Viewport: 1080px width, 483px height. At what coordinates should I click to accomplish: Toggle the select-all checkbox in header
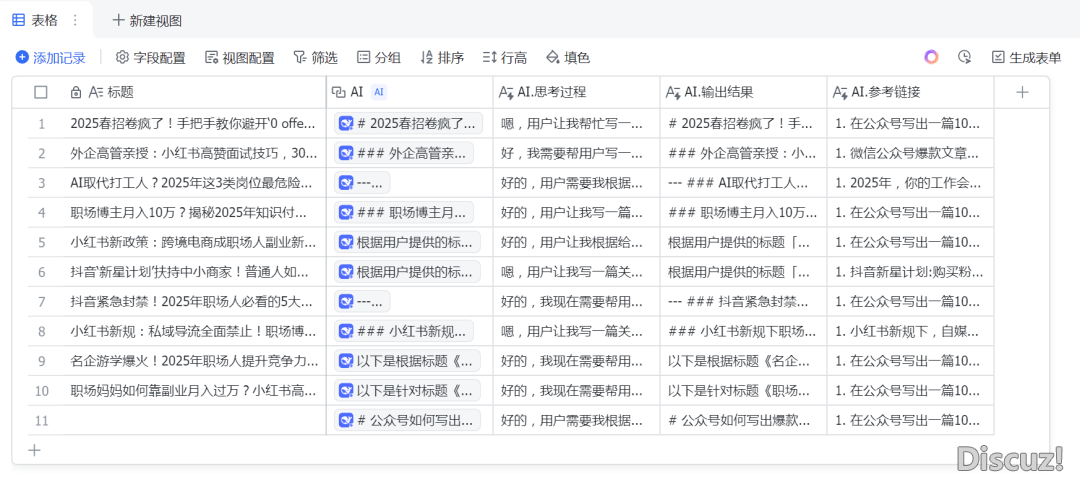pyautogui.click(x=41, y=92)
